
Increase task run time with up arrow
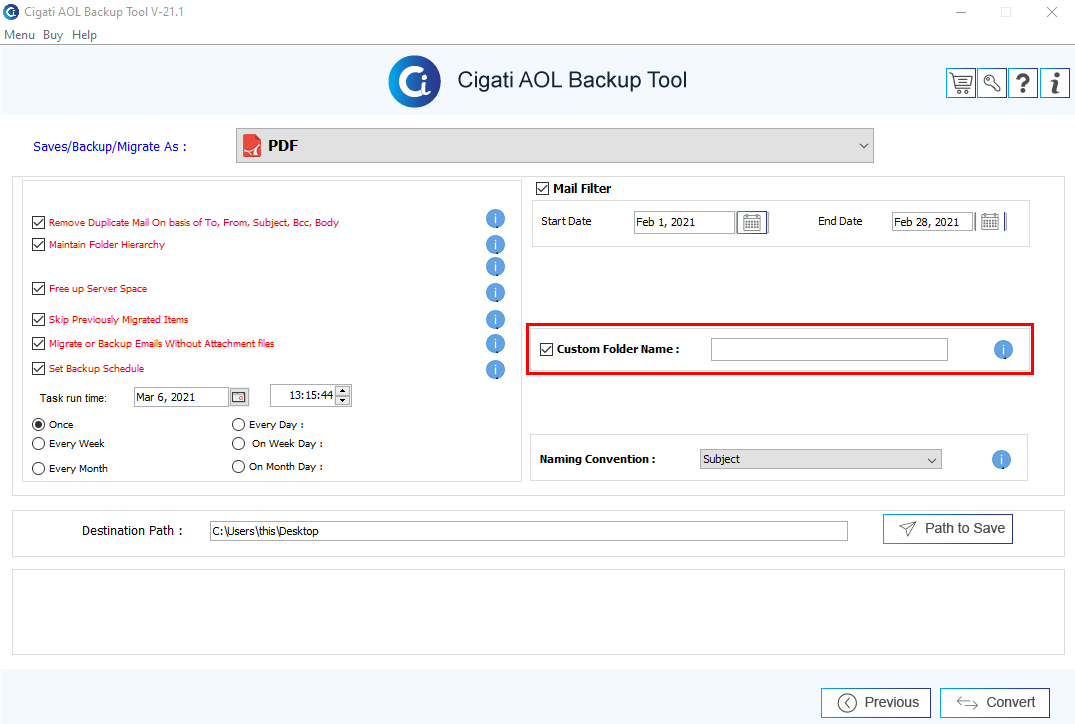343,391
